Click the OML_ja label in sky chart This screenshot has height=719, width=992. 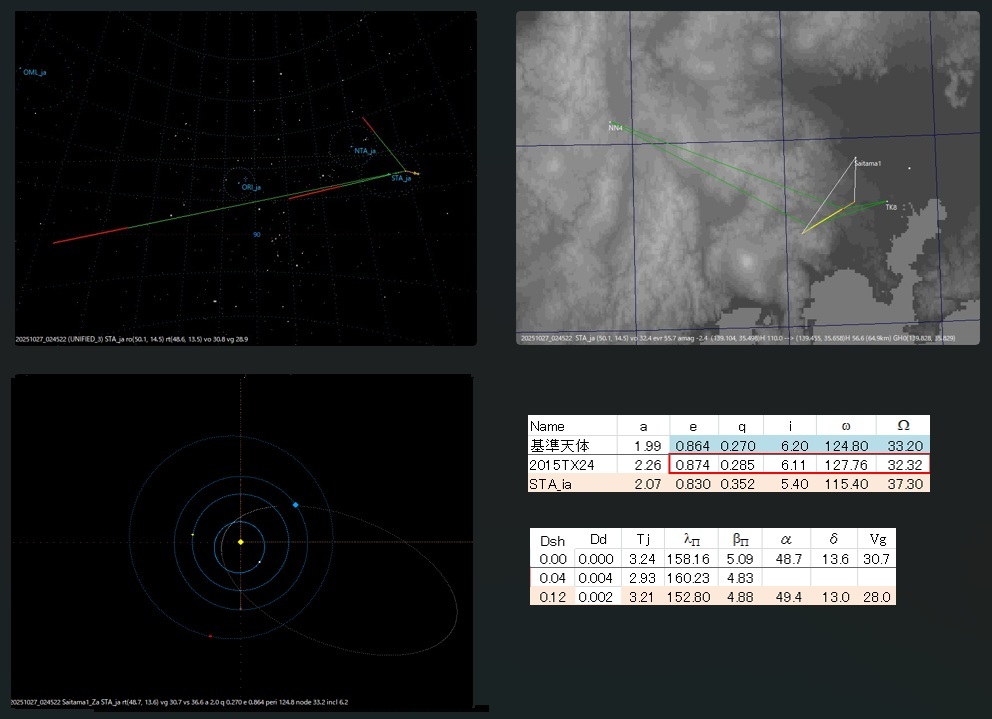click(35, 72)
